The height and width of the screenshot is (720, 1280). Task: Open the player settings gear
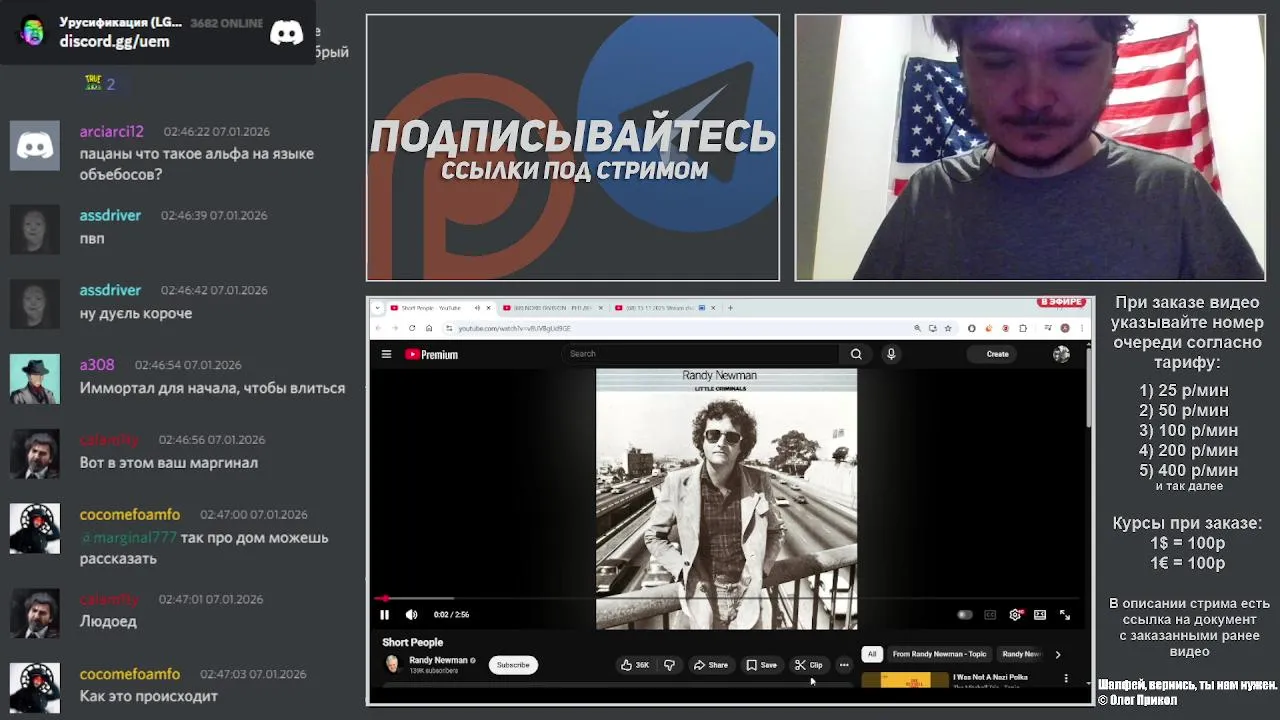pyautogui.click(x=1015, y=615)
